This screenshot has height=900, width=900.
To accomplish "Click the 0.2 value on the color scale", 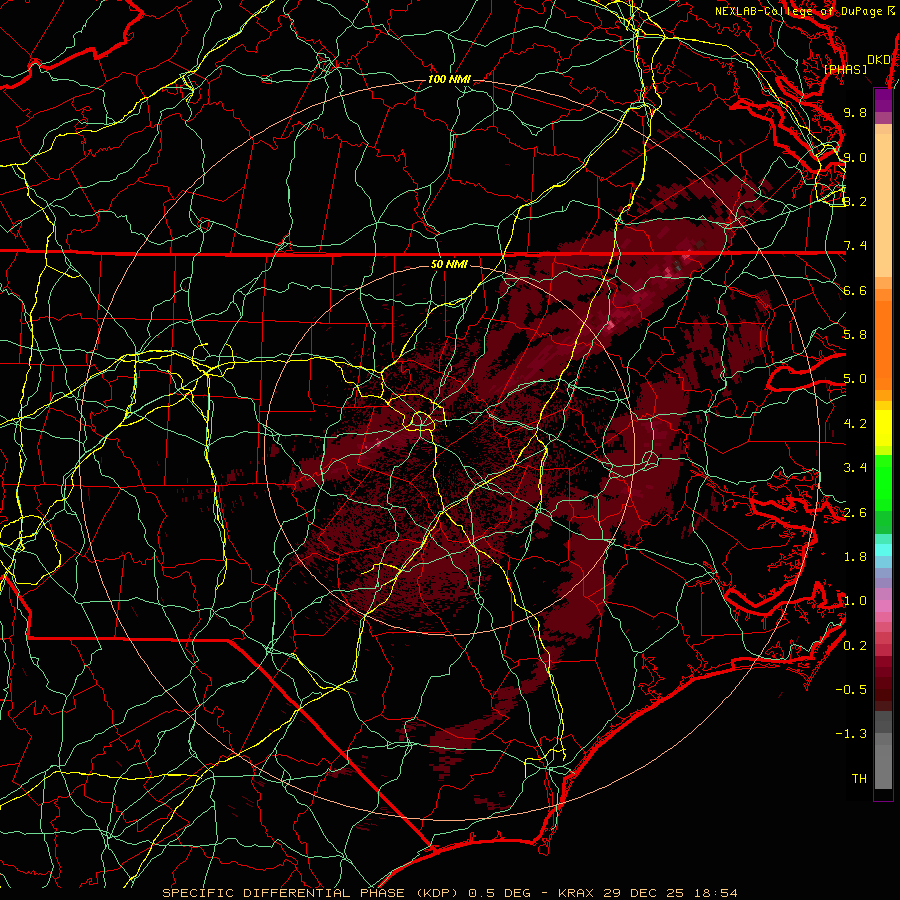I will tap(855, 646).
